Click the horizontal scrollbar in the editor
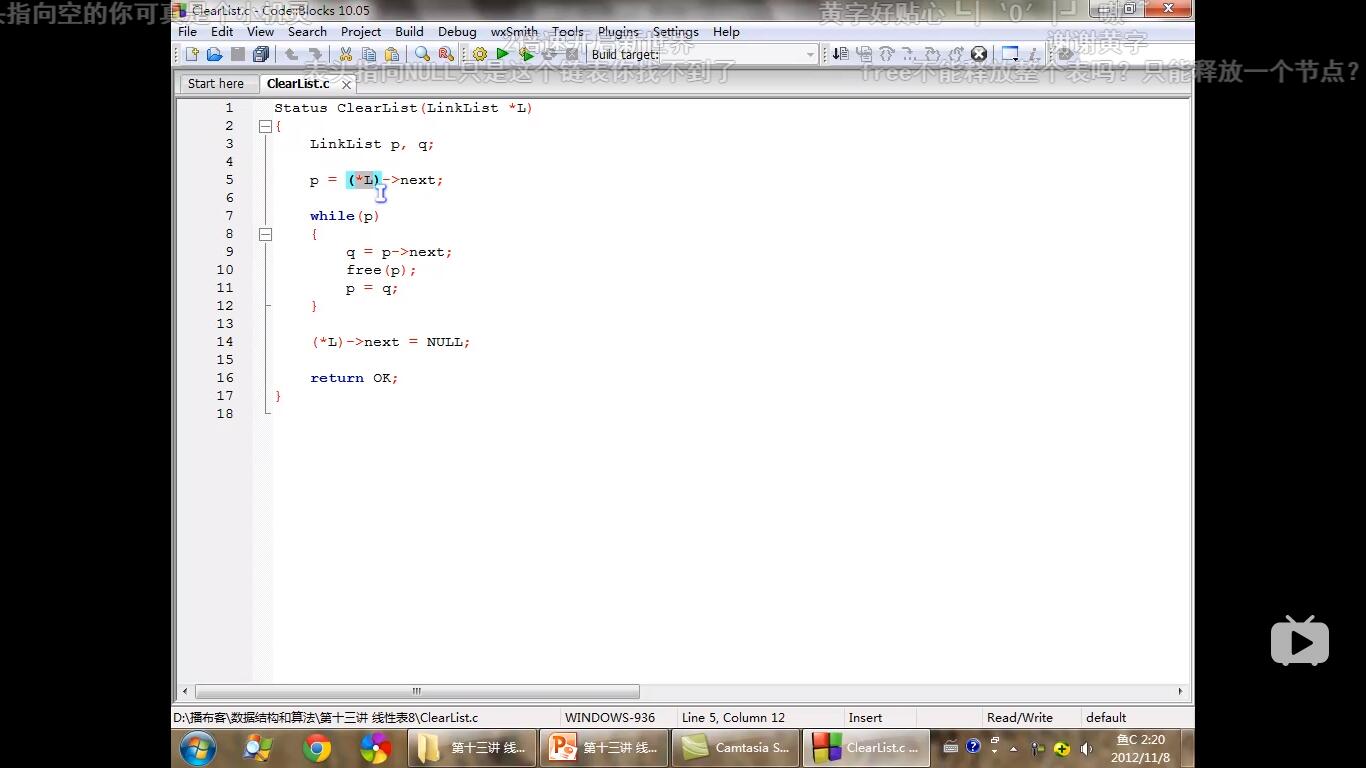1366x768 pixels. 417,691
